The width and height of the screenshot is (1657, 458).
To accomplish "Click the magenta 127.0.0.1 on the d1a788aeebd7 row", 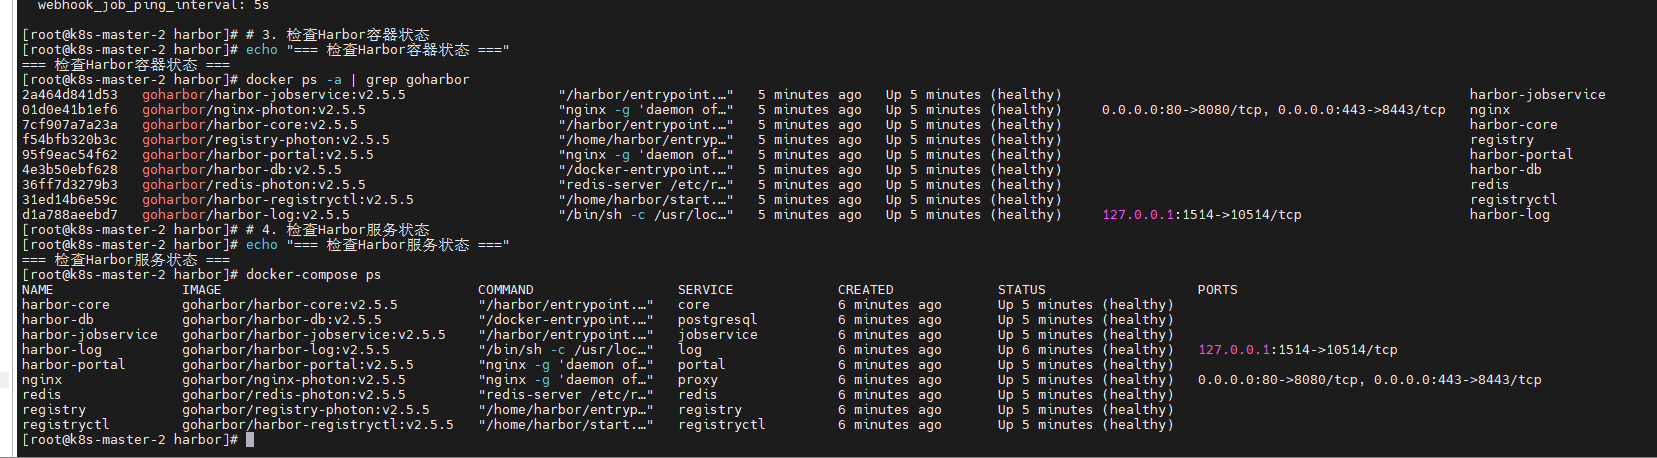I will [1138, 215].
